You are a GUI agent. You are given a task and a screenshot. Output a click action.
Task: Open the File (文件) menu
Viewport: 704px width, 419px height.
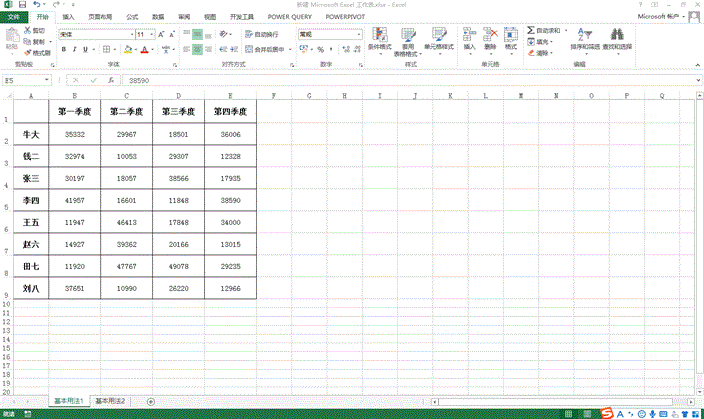click(14, 17)
